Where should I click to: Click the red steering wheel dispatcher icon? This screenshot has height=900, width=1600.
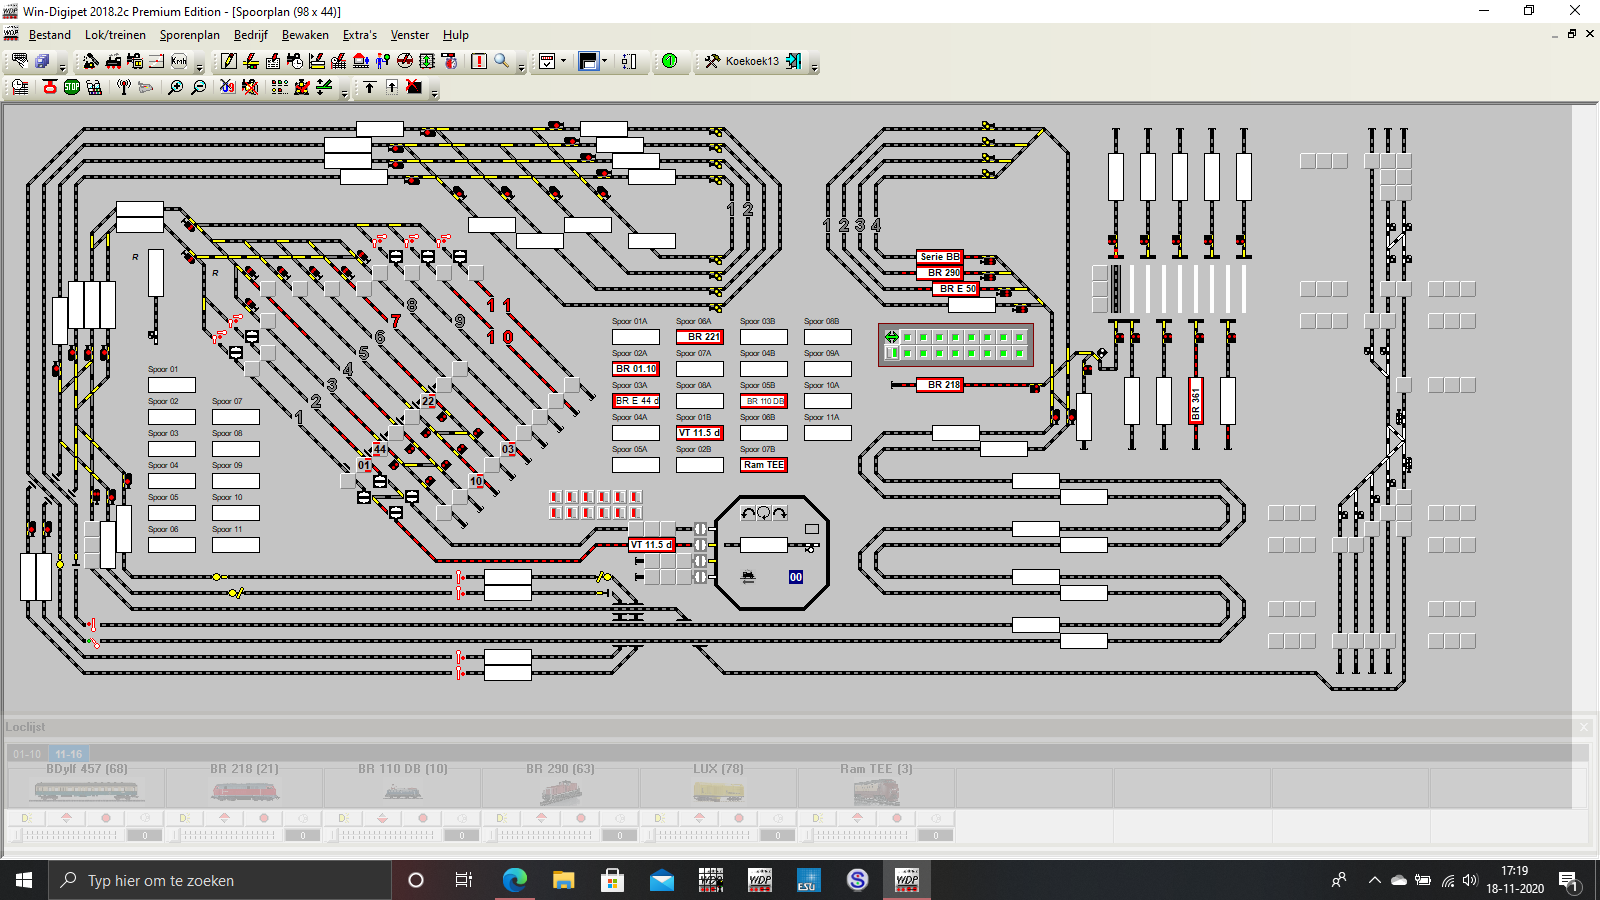click(405, 61)
